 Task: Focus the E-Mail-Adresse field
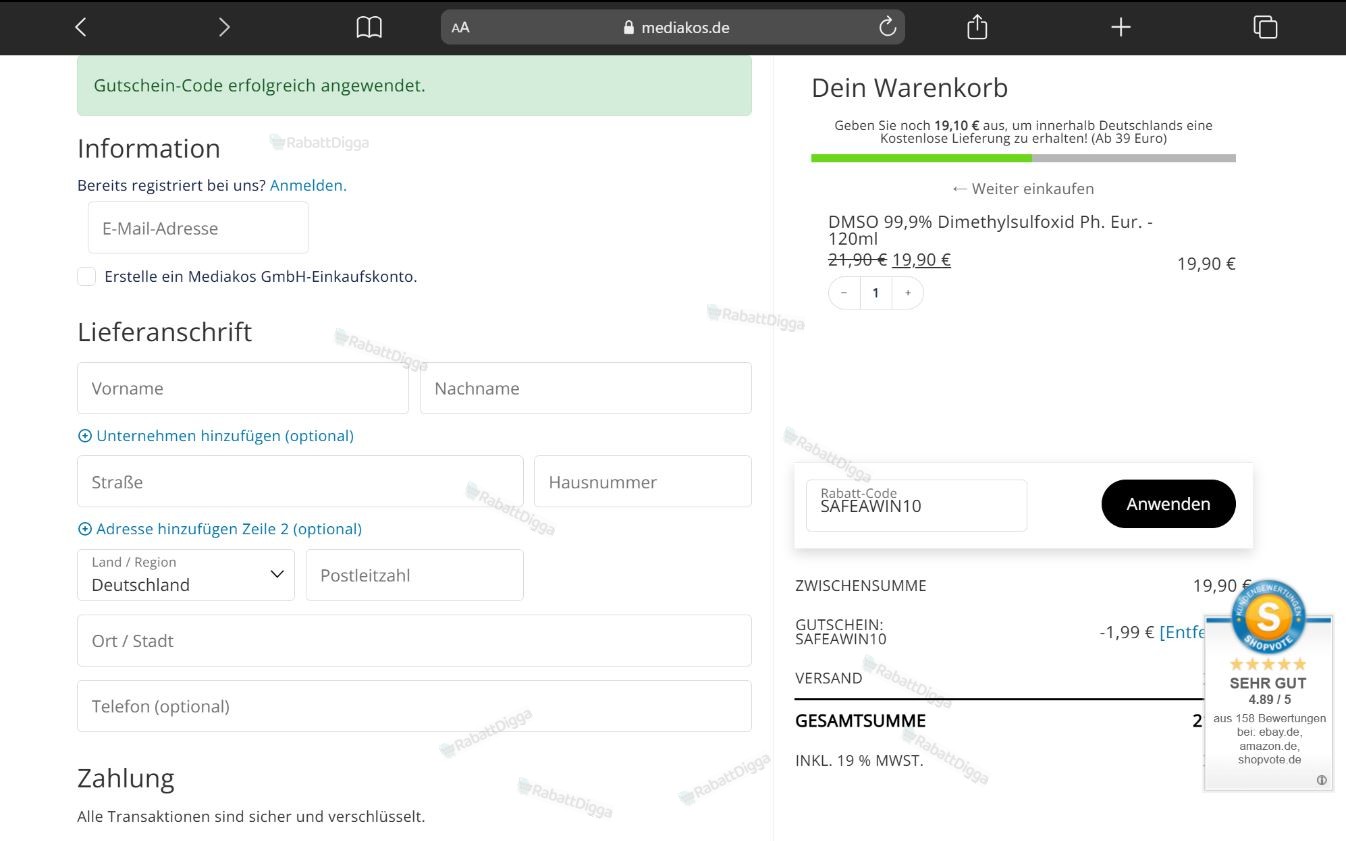198,228
